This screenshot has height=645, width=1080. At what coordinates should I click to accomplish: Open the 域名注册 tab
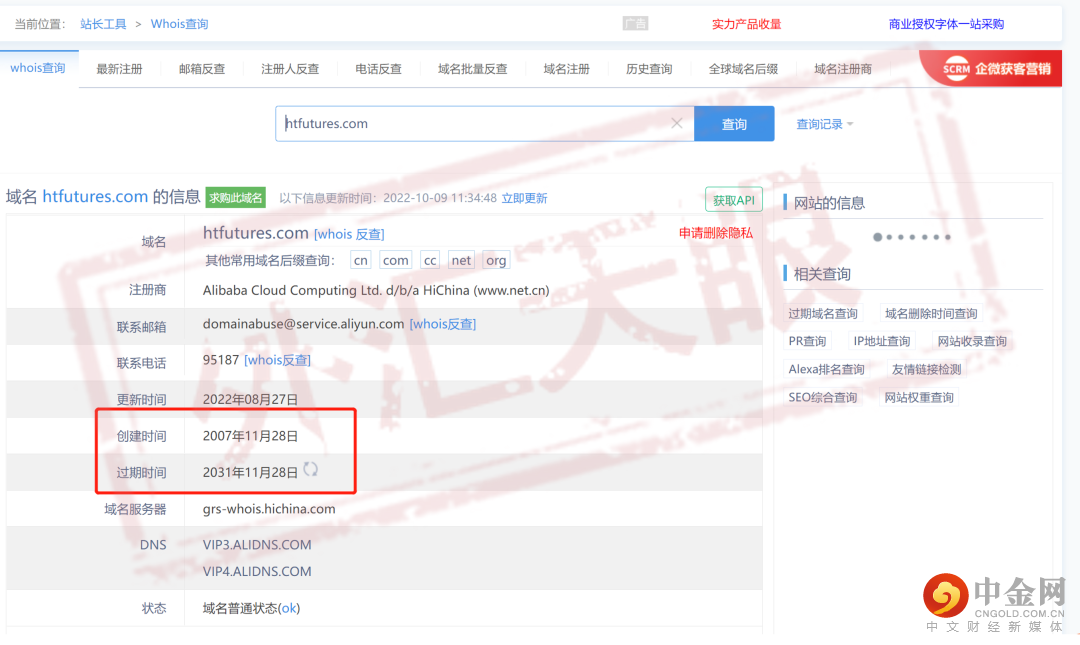[x=566, y=69]
